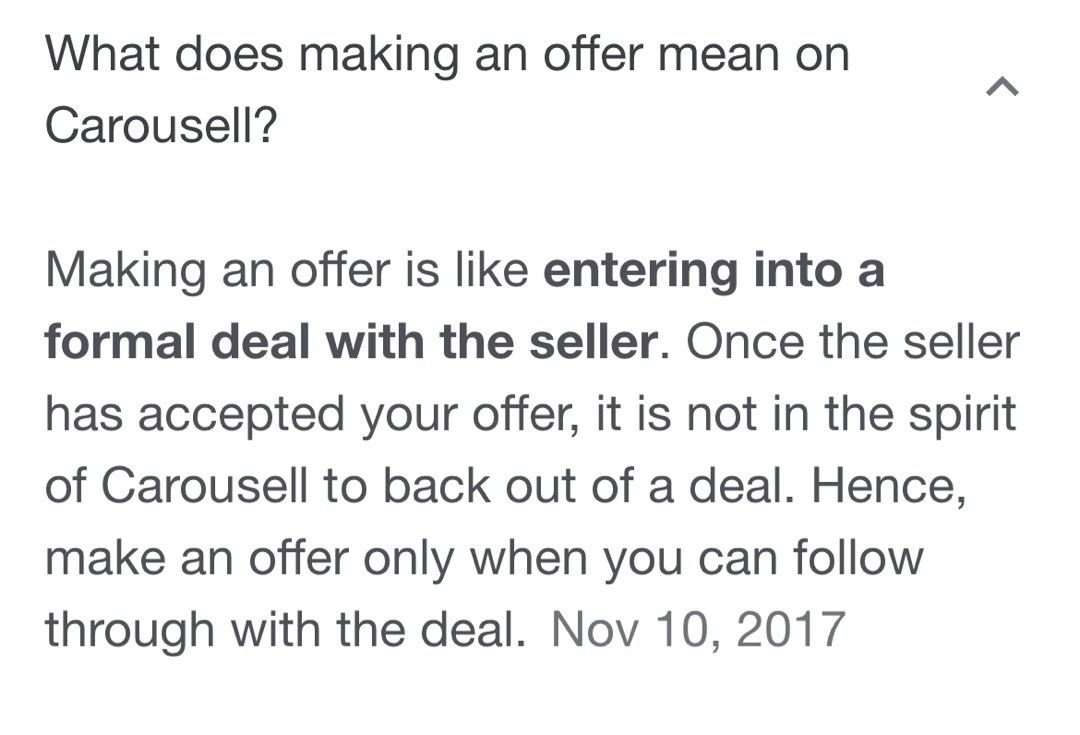The image size is (1080, 735).
Task: Click the phrase 'Once the seller'
Action: pos(853,342)
